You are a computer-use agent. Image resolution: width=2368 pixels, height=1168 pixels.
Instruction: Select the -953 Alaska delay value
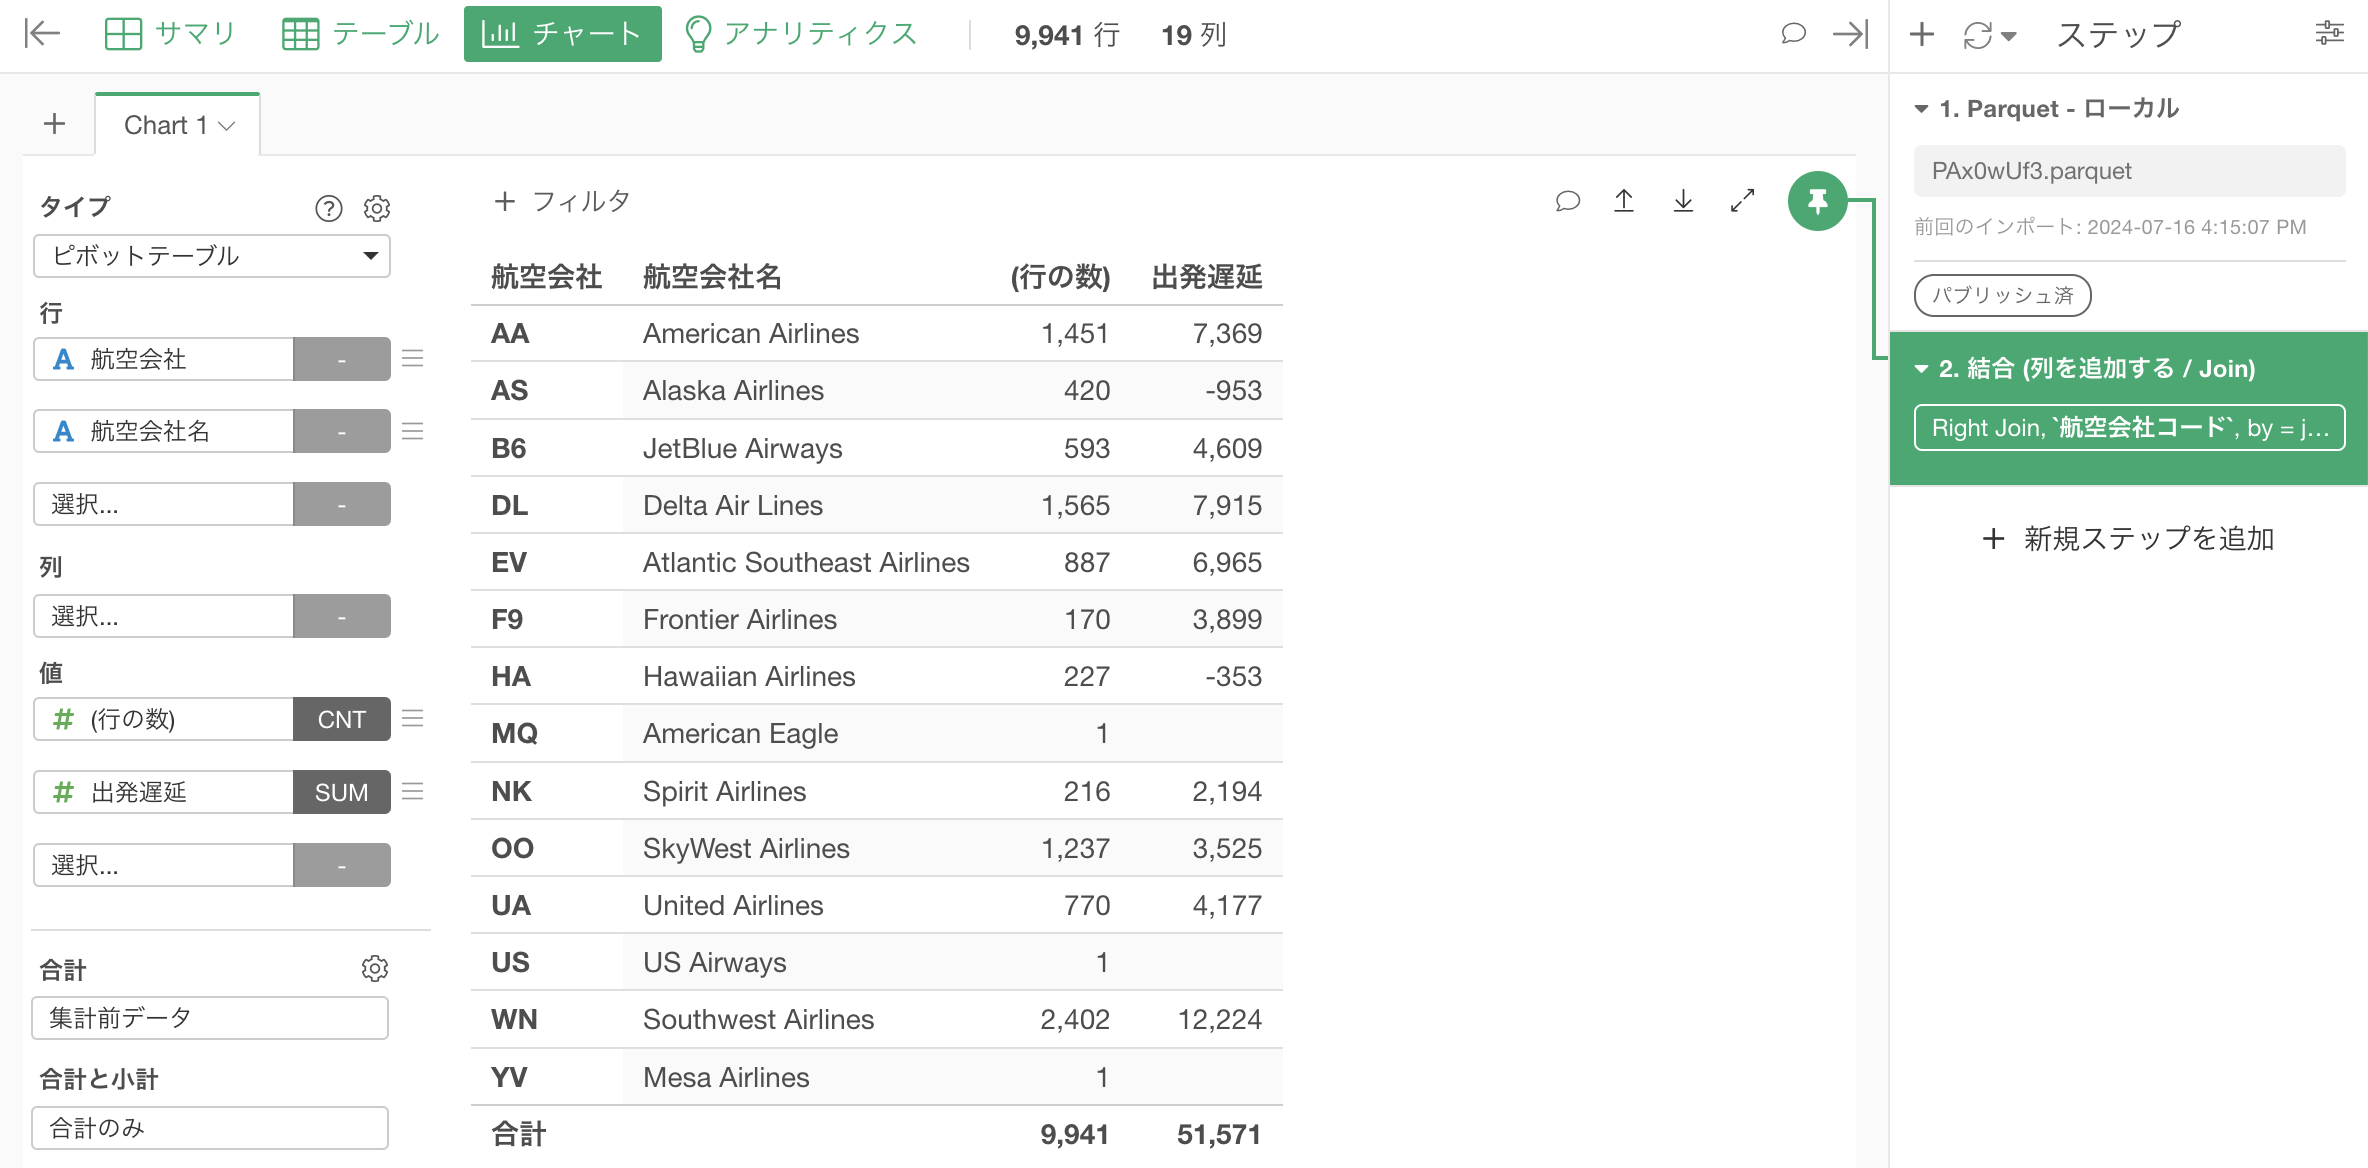[1233, 391]
